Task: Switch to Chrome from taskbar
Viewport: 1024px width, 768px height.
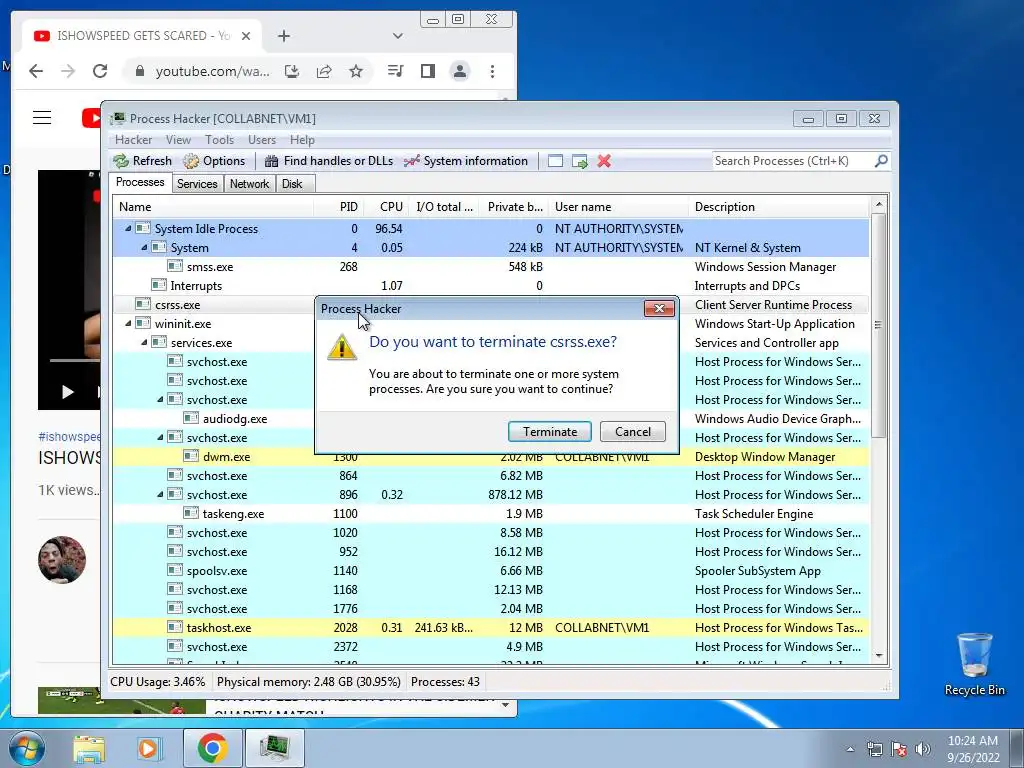Action: point(212,748)
